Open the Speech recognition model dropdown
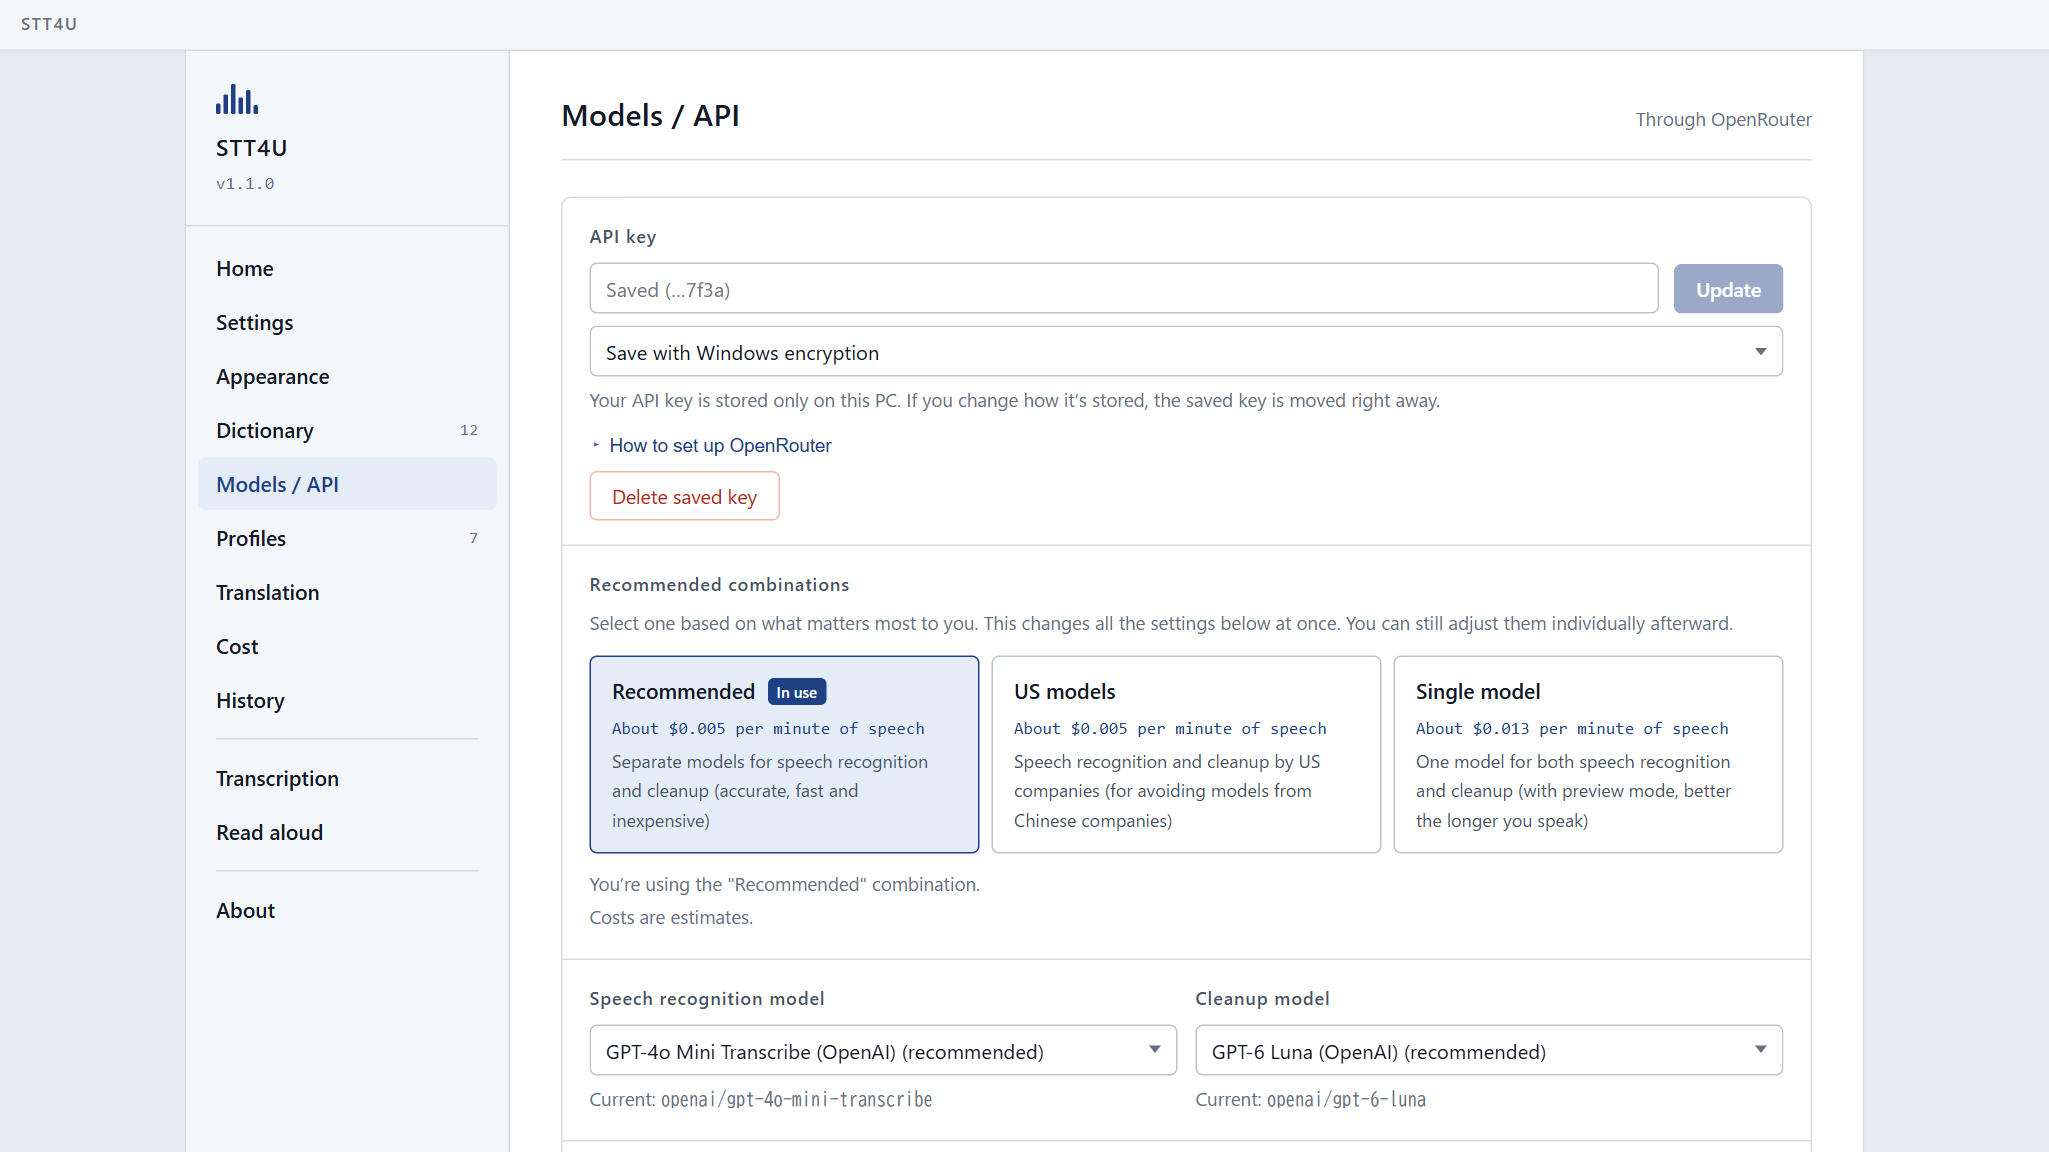Screen dimensions: 2049x1152 tap(883, 1051)
